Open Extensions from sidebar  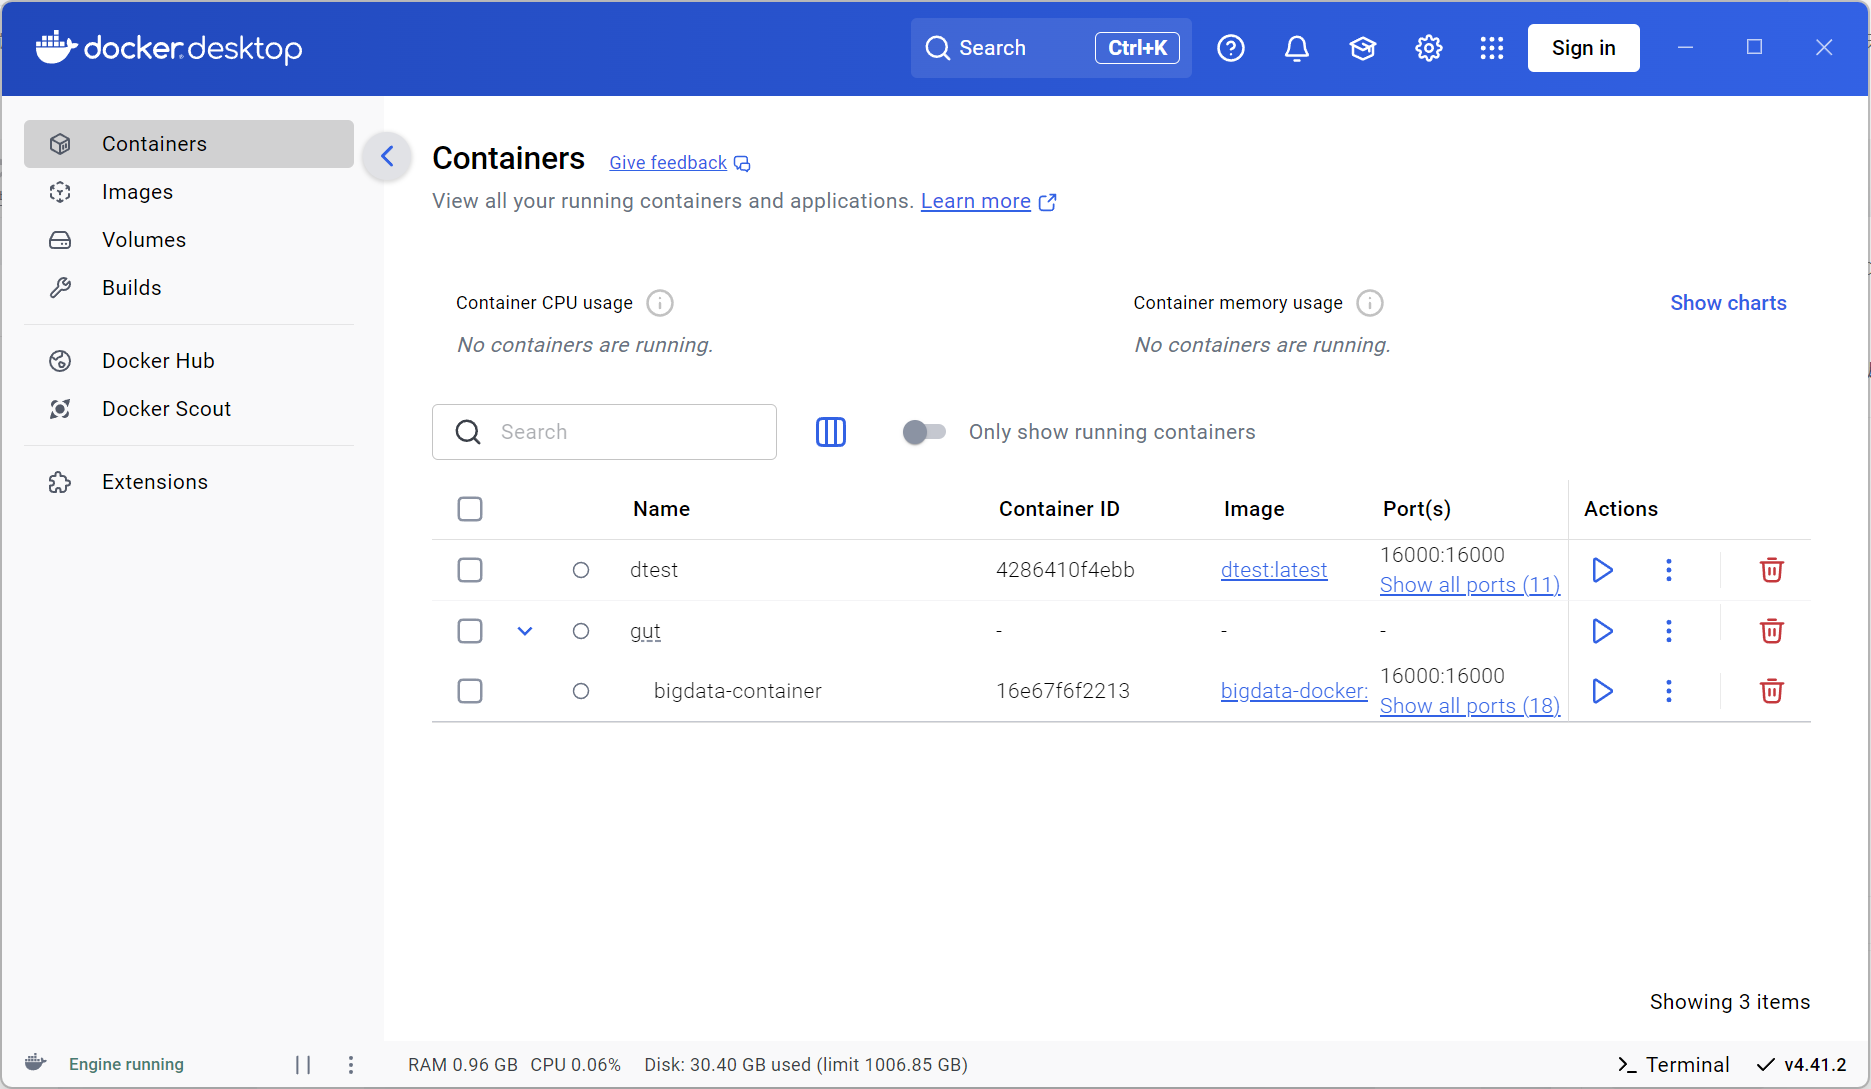click(189, 482)
